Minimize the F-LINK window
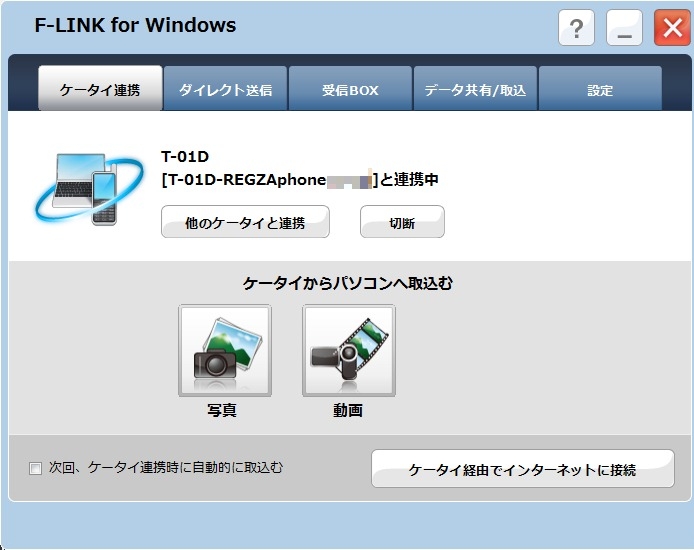Image resolution: width=694 pixels, height=550 pixels. click(x=624, y=28)
